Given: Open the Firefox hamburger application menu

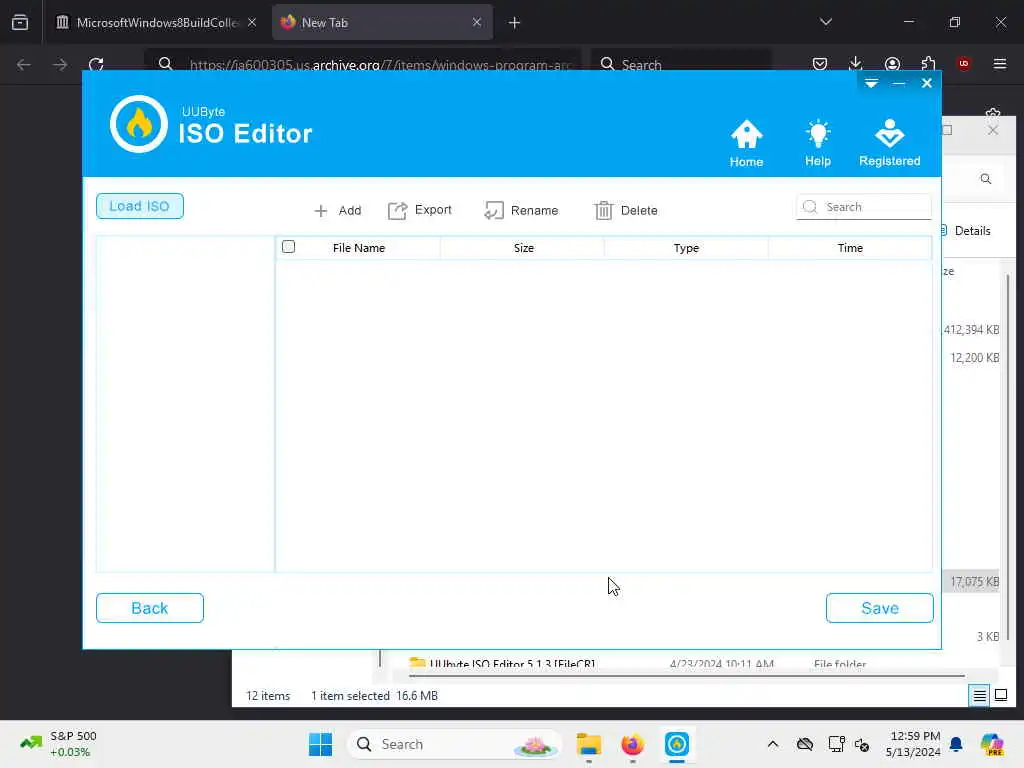Looking at the screenshot, I should tap(1000, 64).
